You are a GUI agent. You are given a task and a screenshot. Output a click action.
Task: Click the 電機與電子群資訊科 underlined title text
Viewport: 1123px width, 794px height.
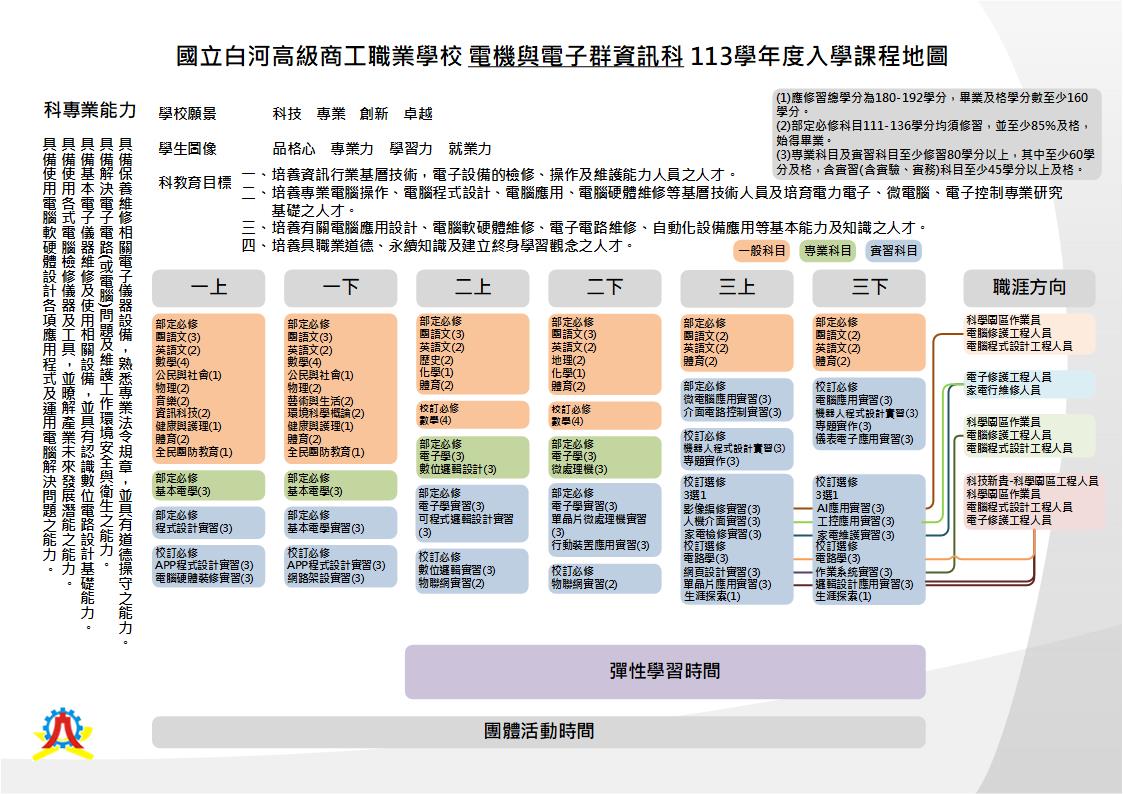[x=577, y=56]
